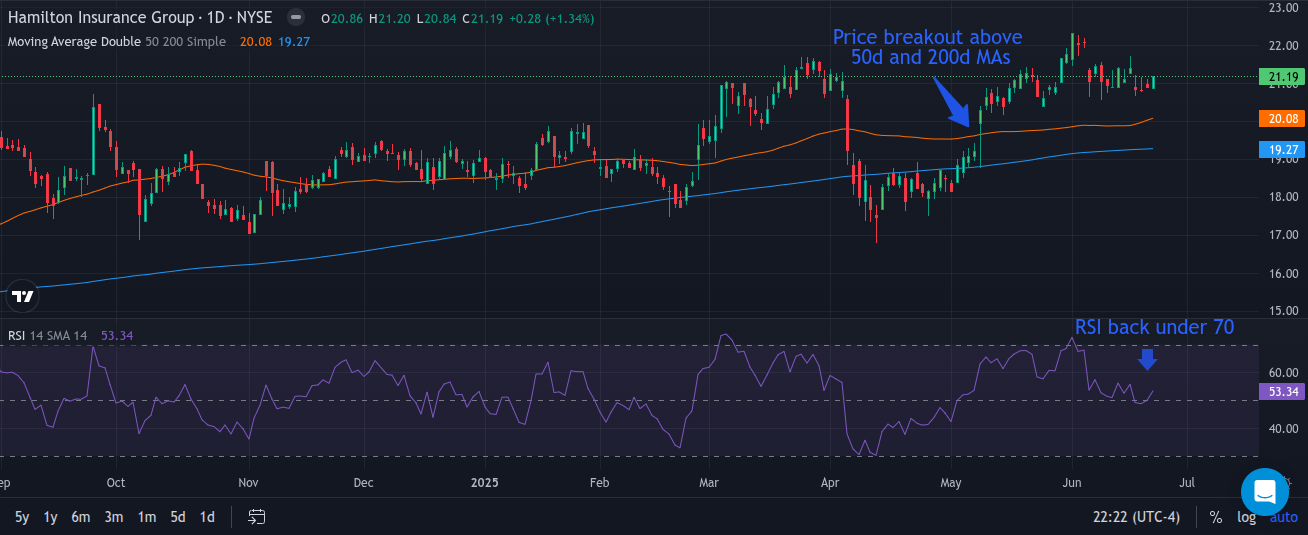Click the Apr time axis label
This screenshot has height=535, width=1308.
pos(829,483)
